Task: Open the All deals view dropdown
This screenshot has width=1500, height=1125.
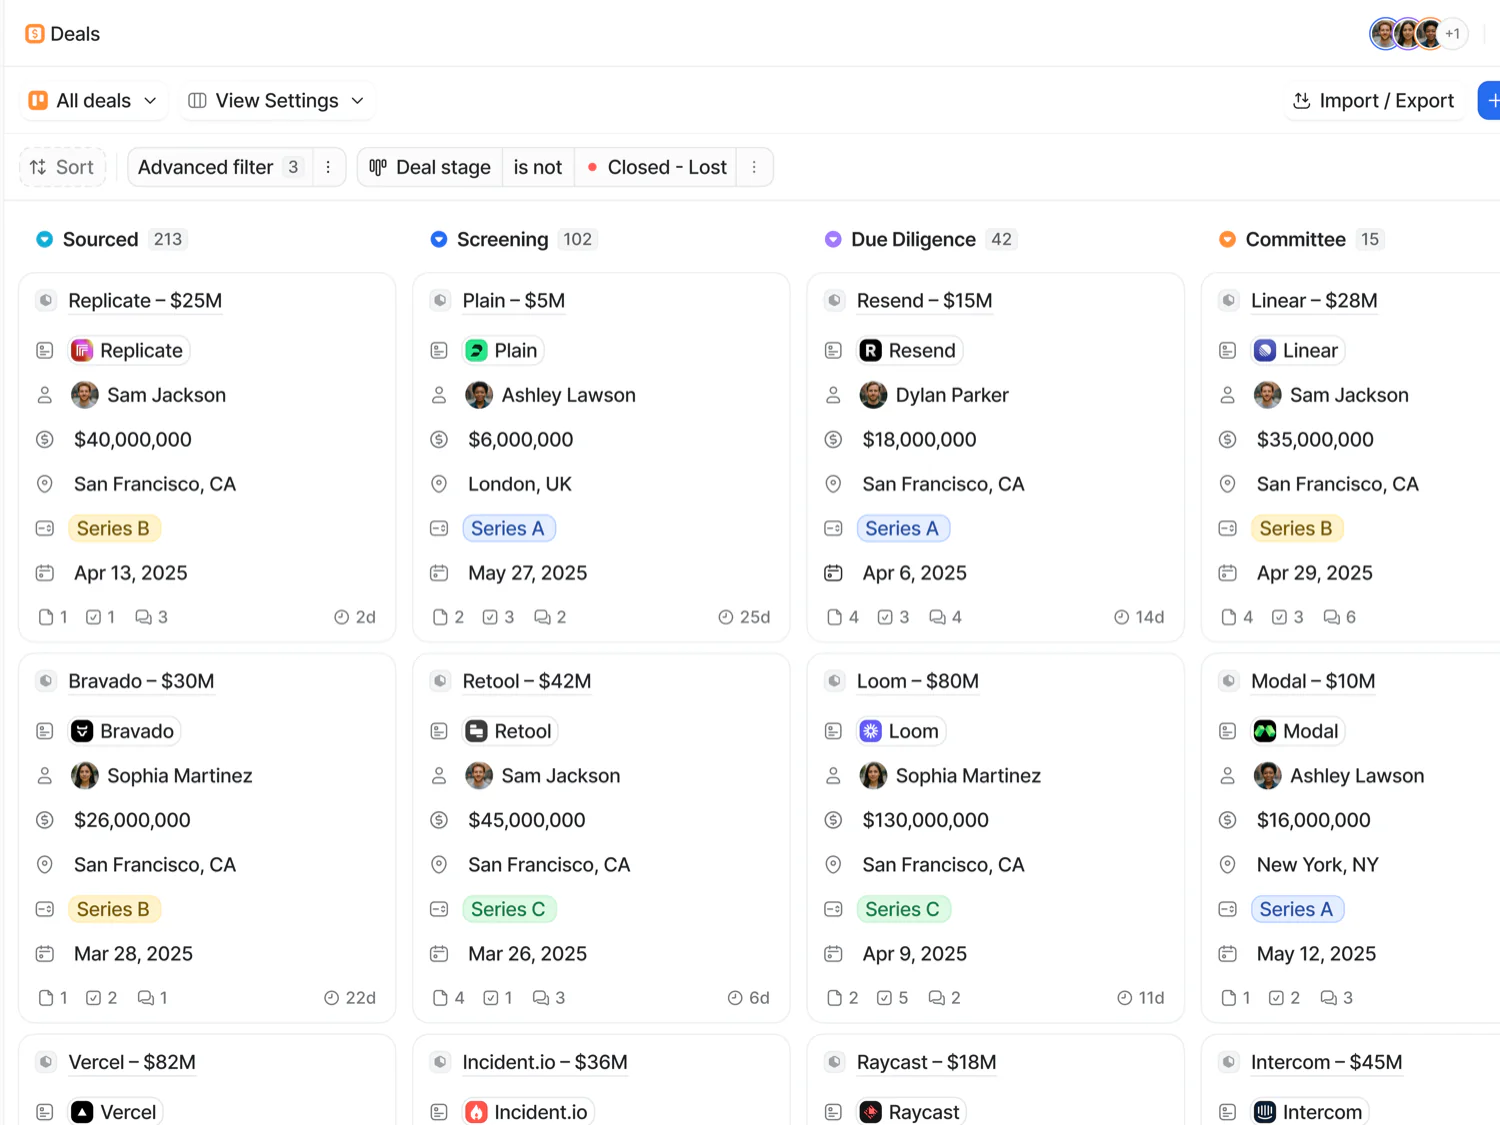Action: pos(94,101)
